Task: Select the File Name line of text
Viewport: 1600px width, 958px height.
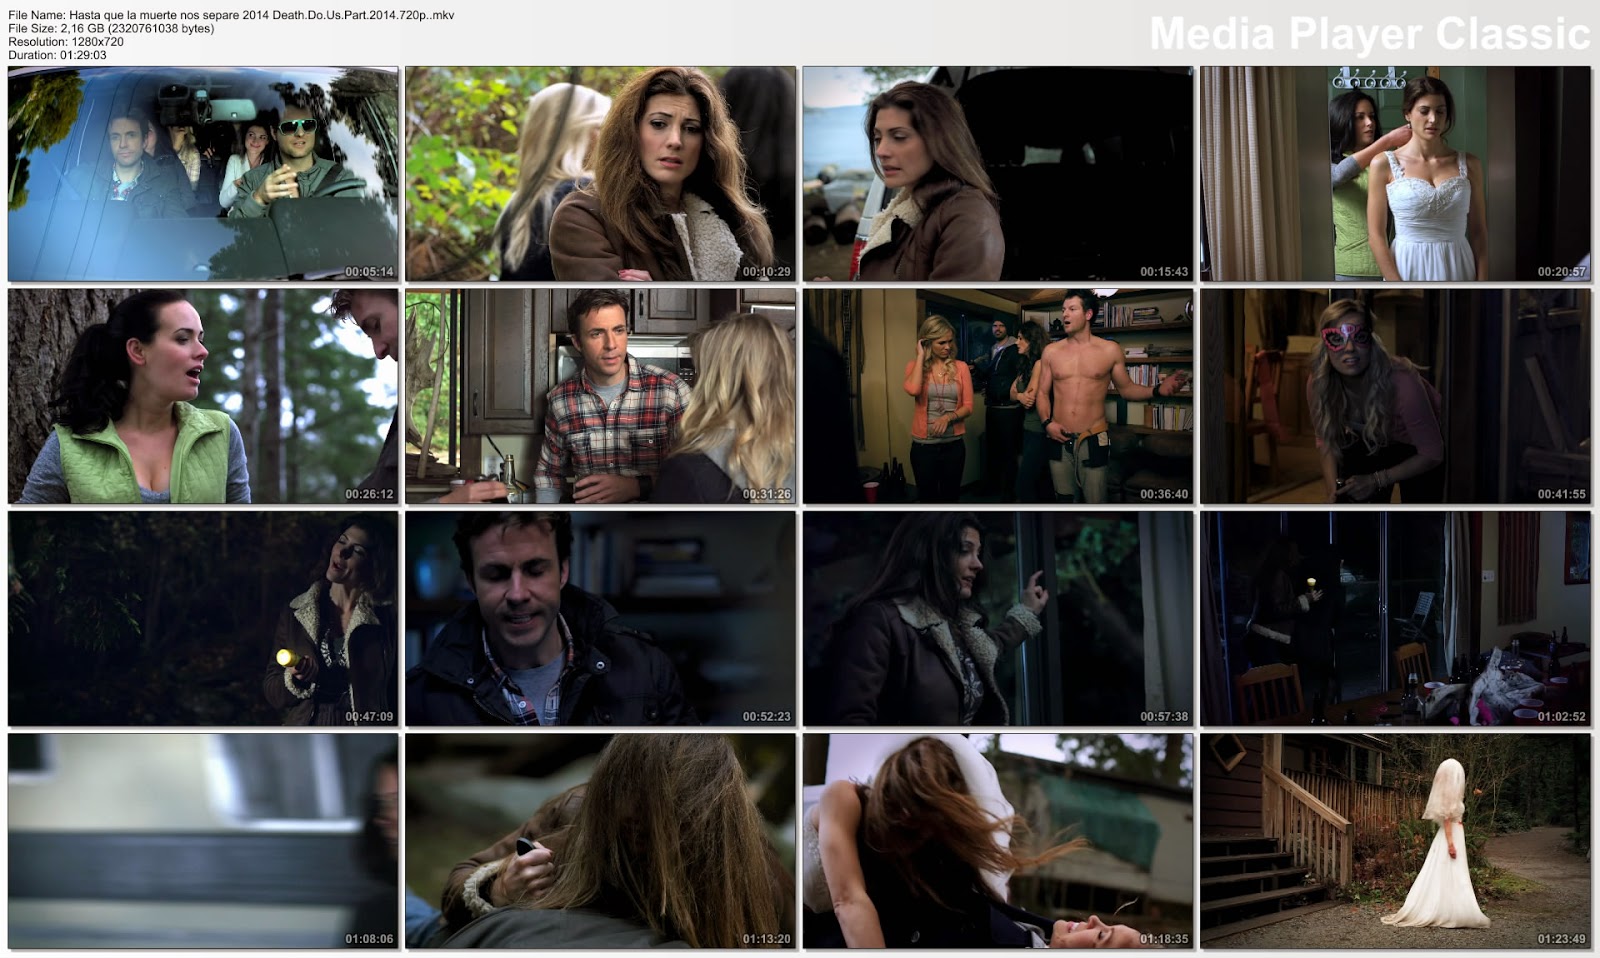Action: click(231, 16)
